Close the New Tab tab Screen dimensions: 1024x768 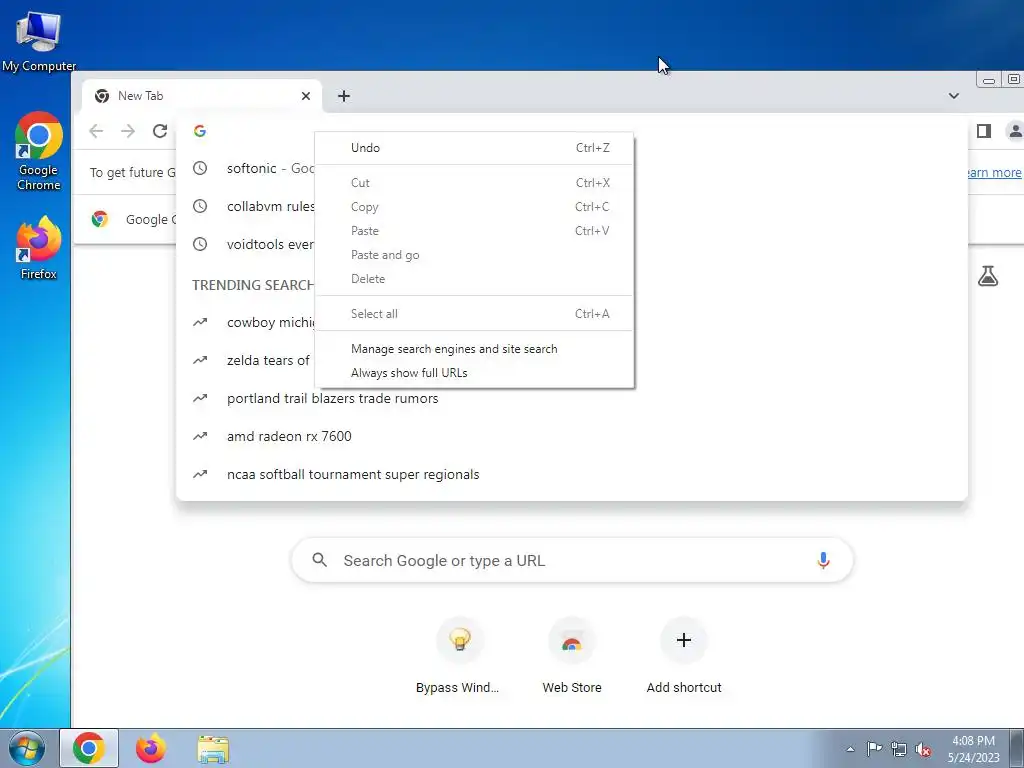(306, 96)
